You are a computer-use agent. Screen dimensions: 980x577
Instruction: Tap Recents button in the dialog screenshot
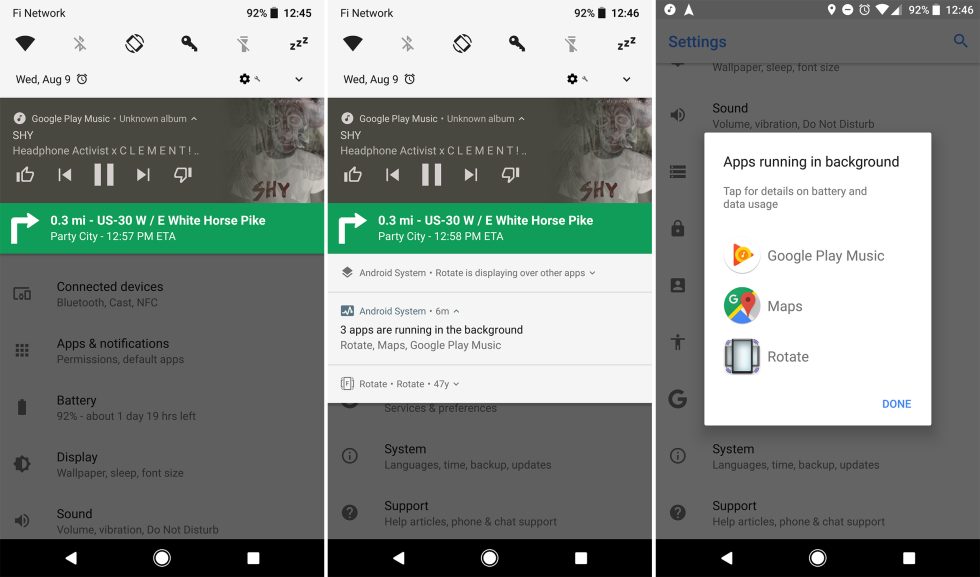coord(909,558)
